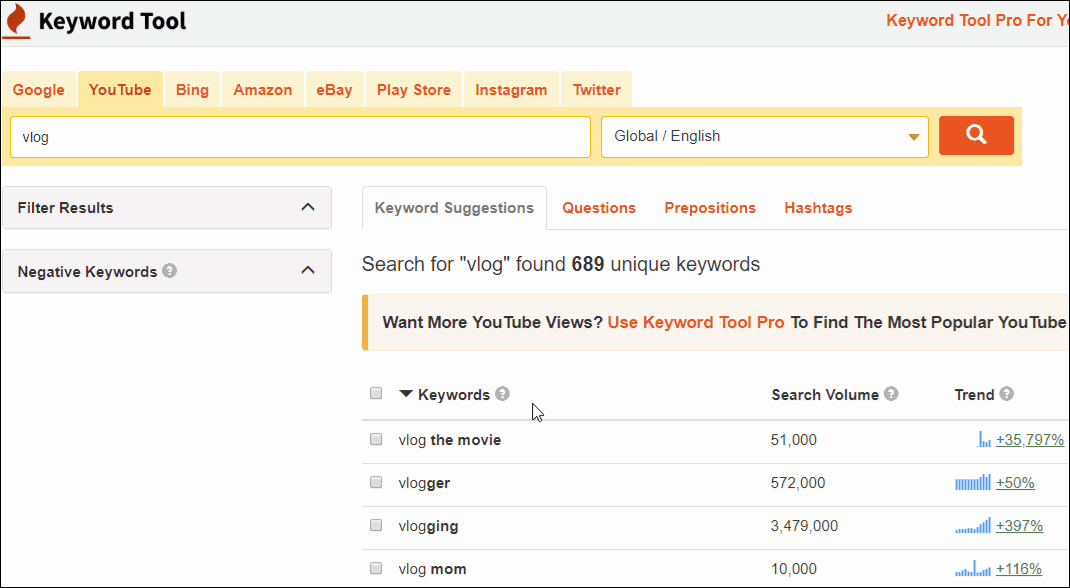Click the 51,000 search volume value
Image resolution: width=1070 pixels, height=588 pixels.
(x=794, y=440)
